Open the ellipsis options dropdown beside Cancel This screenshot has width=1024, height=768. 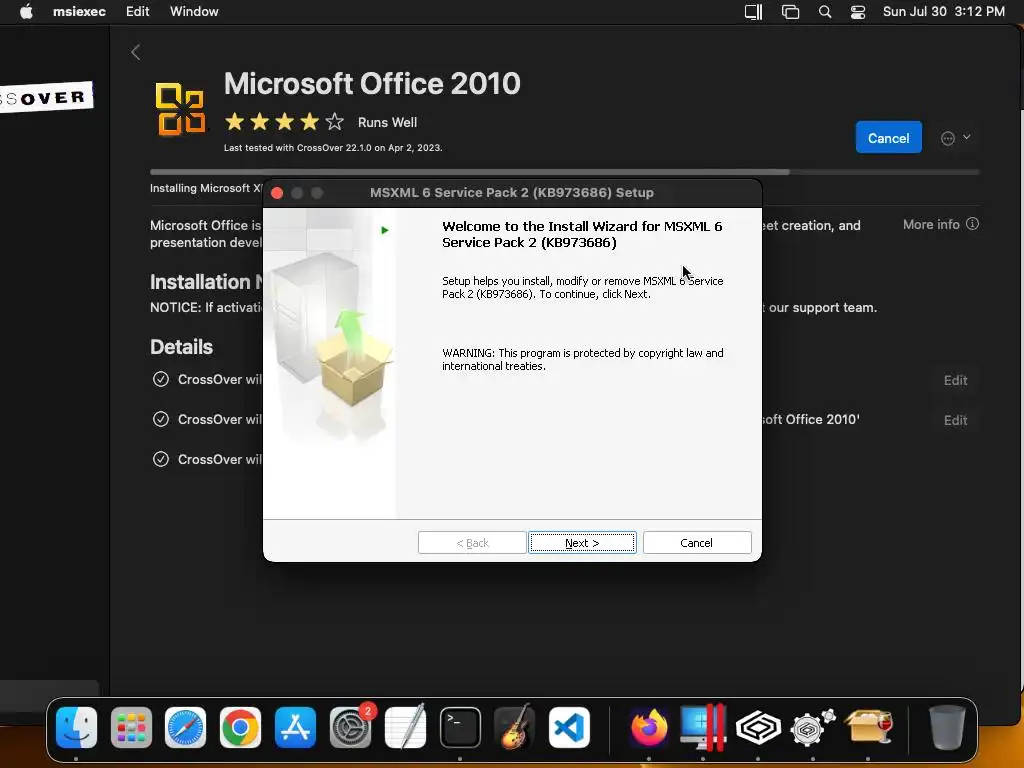(x=955, y=138)
